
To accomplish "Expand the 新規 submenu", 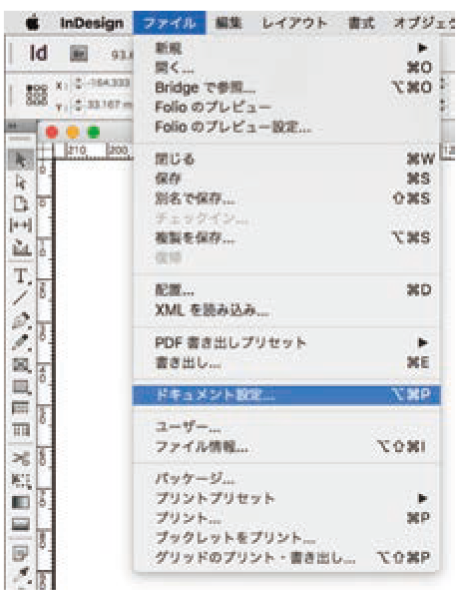I will pyautogui.click(x=286, y=48).
